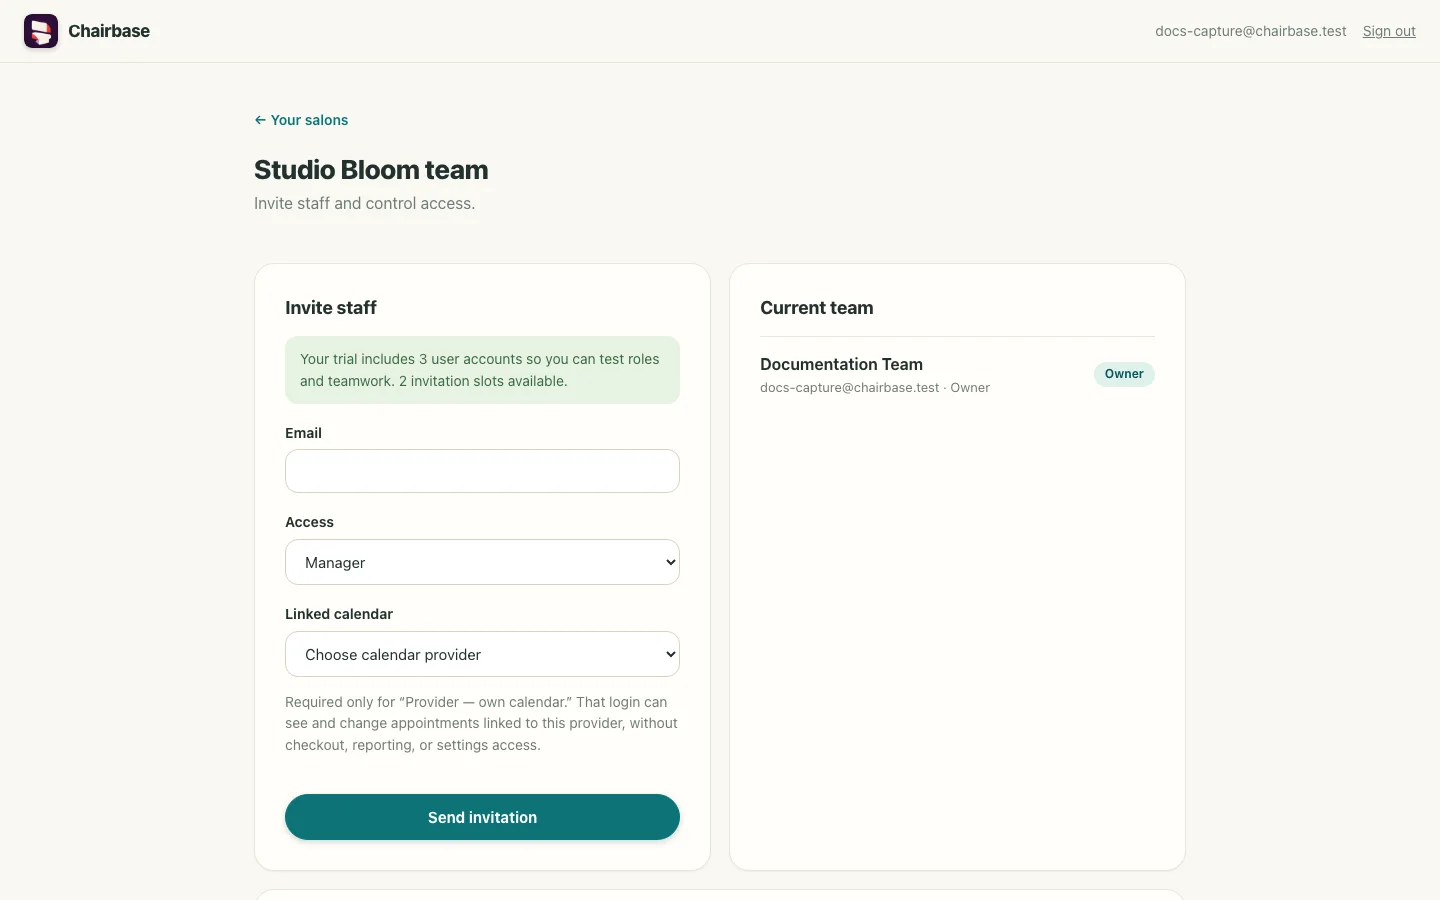Screen dimensions: 1440x900
Task: Click the Chairbase brand name
Action: point(109,31)
